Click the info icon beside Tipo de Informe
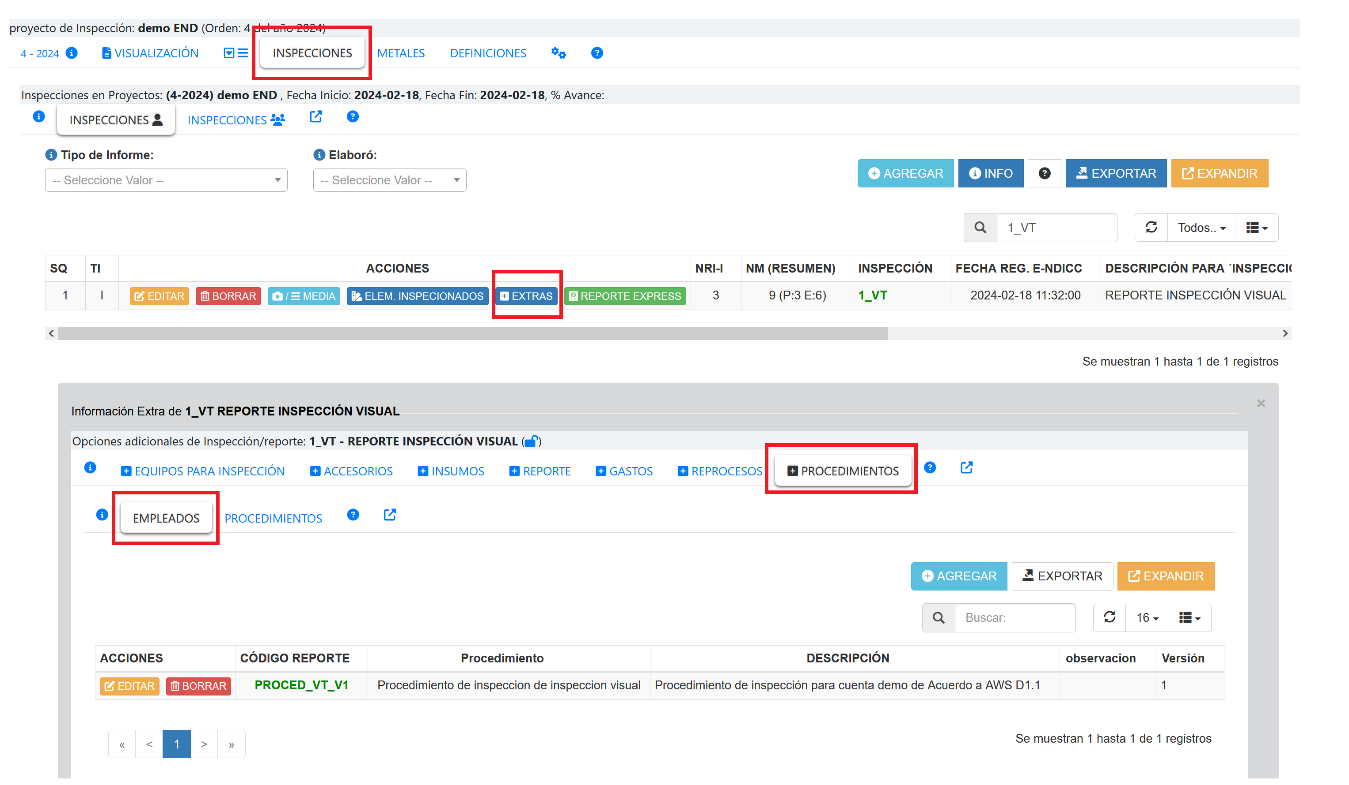The width and height of the screenshot is (1349, 785). click(x=51, y=155)
